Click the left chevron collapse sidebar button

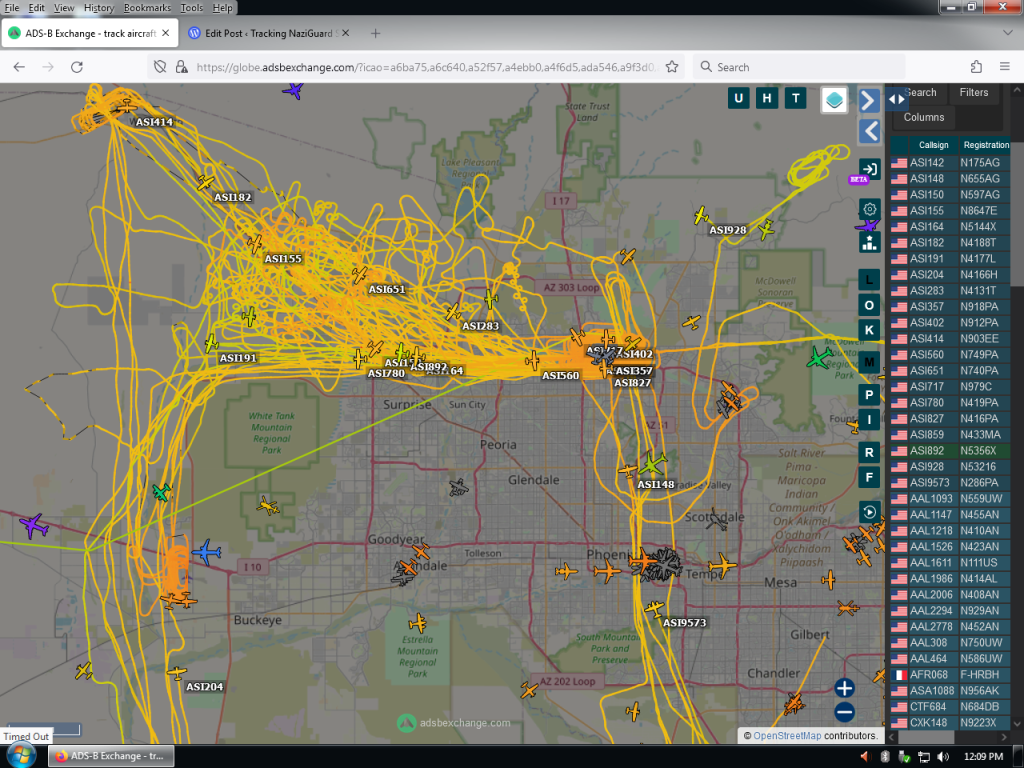click(869, 131)
